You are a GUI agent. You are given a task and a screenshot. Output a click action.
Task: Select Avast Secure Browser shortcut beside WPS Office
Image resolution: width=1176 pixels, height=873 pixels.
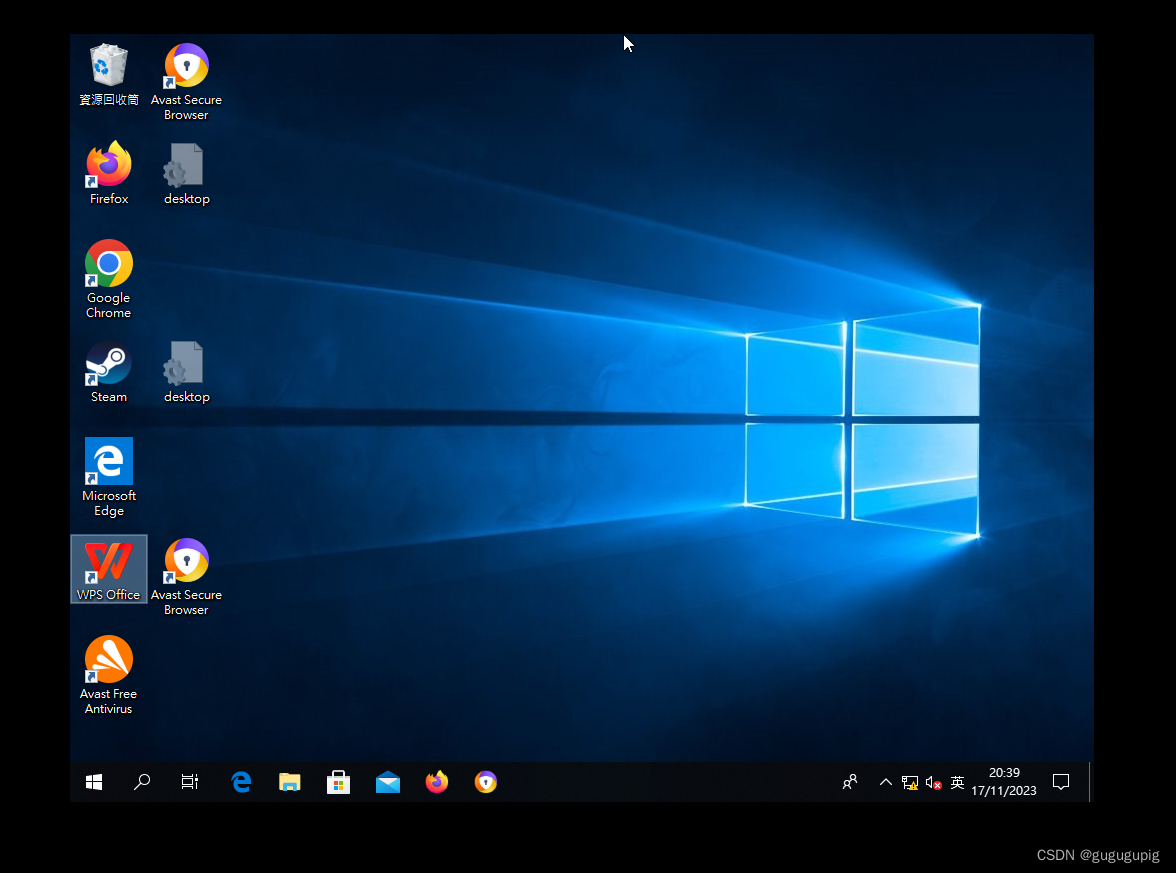pos(186,578)
